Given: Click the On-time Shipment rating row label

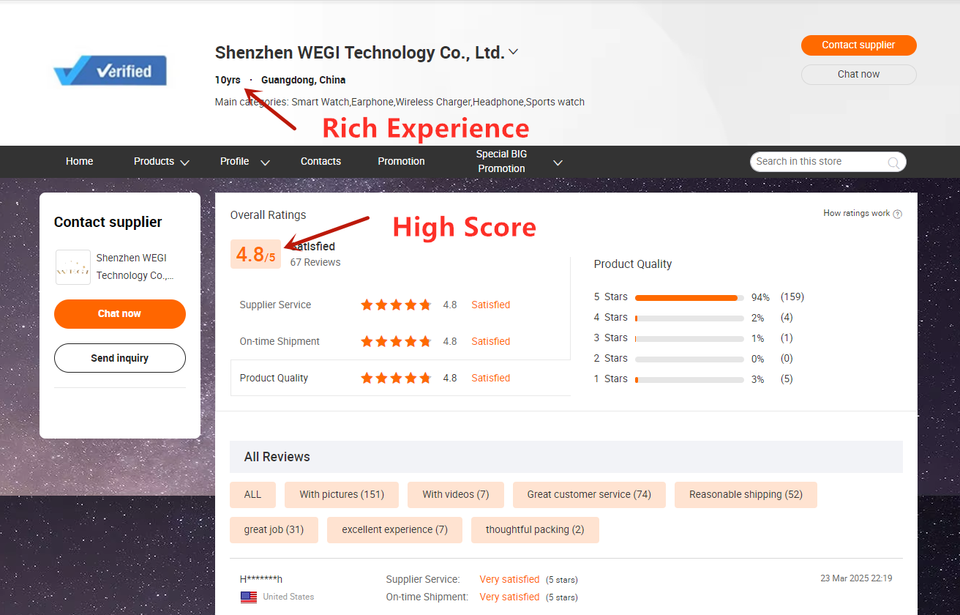Looking at the screenshot, I should 280,342.
